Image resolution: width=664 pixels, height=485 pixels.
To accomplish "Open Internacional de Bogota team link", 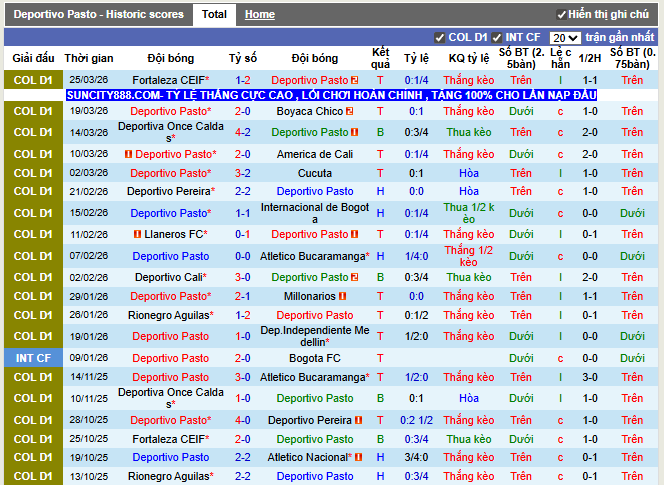I will 315,213.
